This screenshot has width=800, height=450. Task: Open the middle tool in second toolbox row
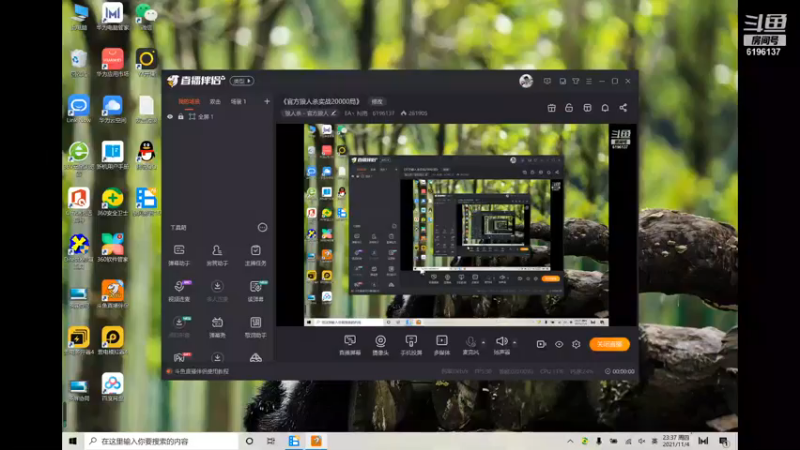pyautogui.click(x=217, y=291)
